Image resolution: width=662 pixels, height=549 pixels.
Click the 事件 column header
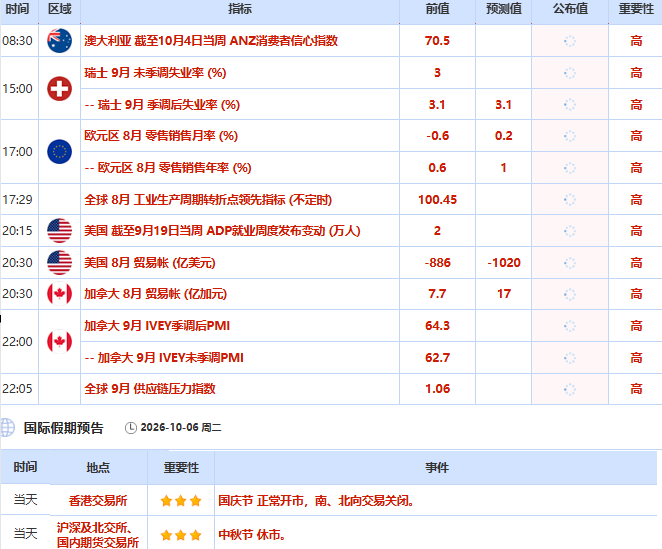437,467
